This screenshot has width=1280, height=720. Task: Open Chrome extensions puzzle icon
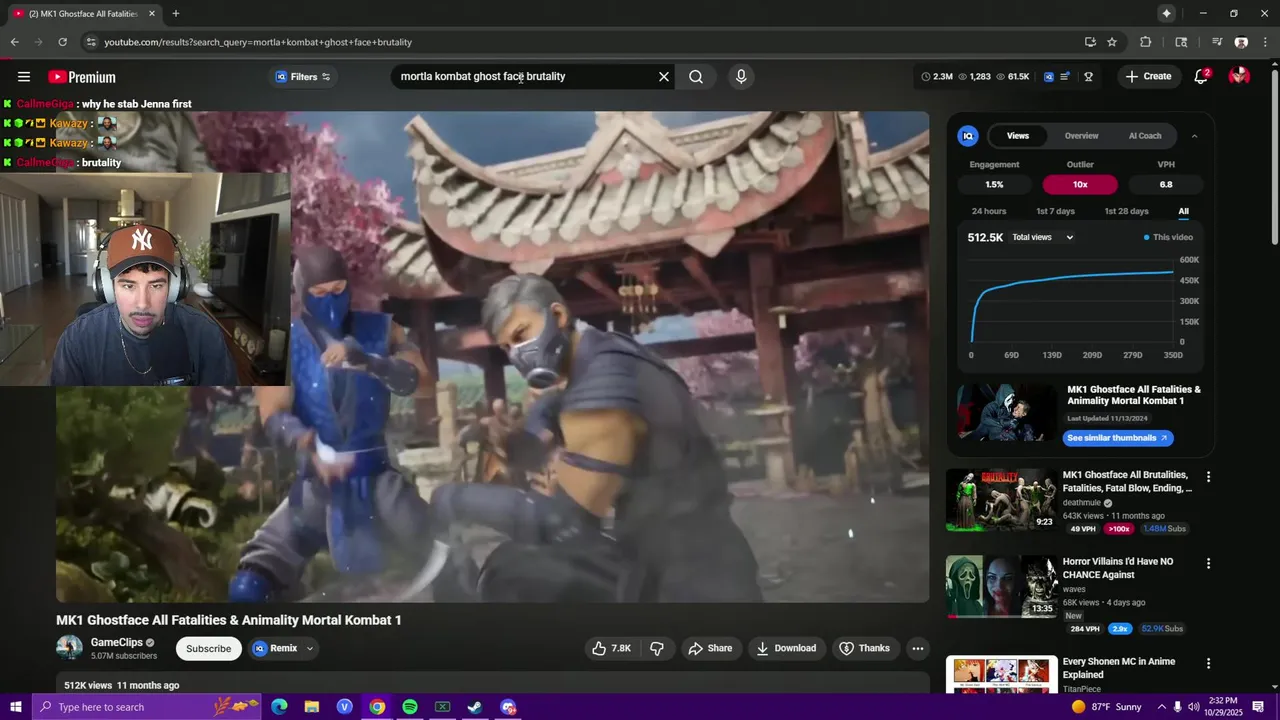(x=1146, y=42)
